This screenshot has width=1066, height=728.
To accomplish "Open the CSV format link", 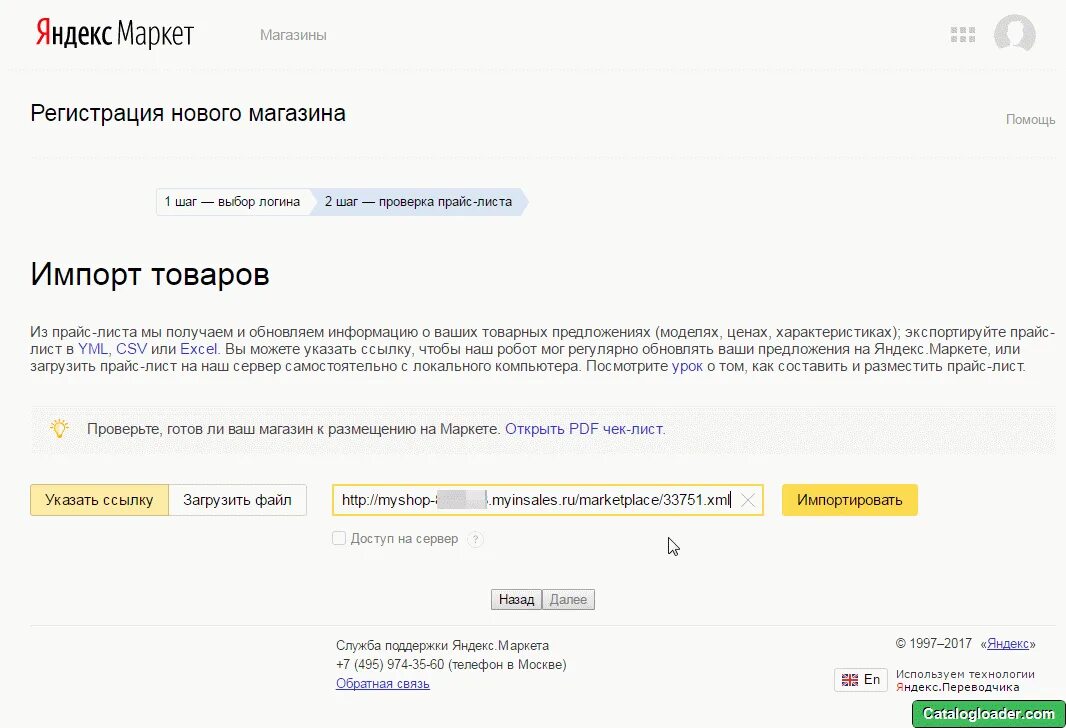I will point(131,349).
